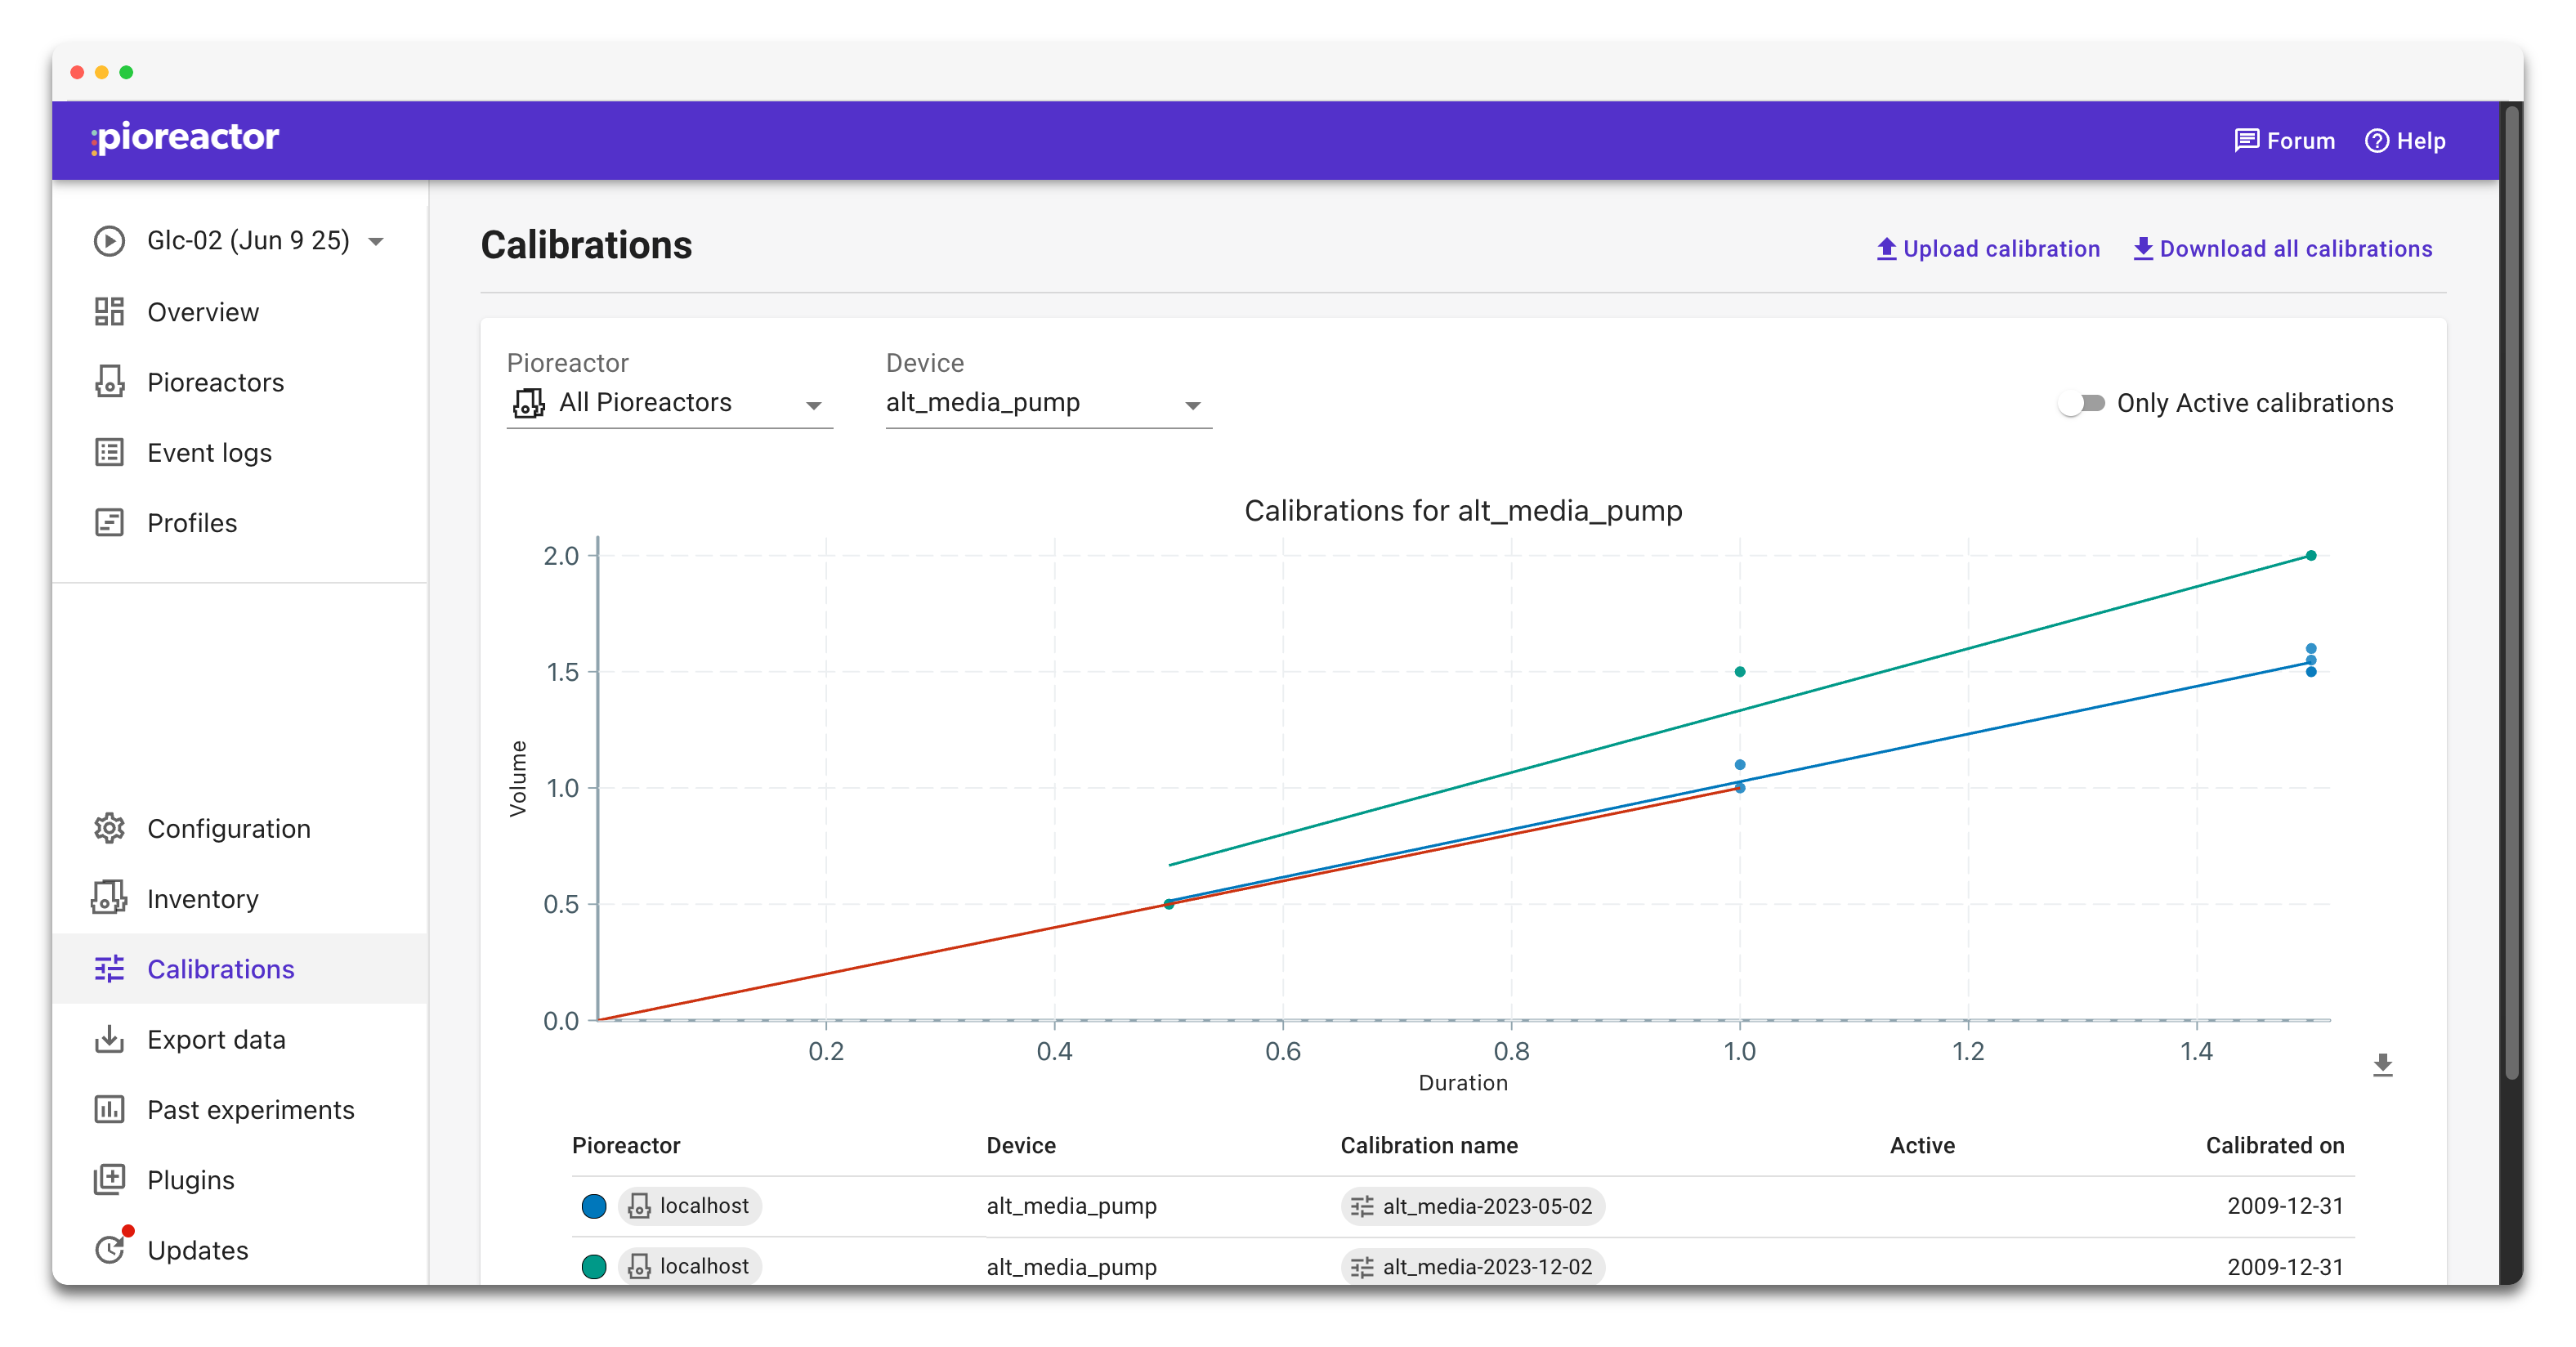The width and height of the screenshot is (2576, 1347).
Task: Select the Profiles sidebar icon
Action: pyautogui.click(x=109, y=522)
